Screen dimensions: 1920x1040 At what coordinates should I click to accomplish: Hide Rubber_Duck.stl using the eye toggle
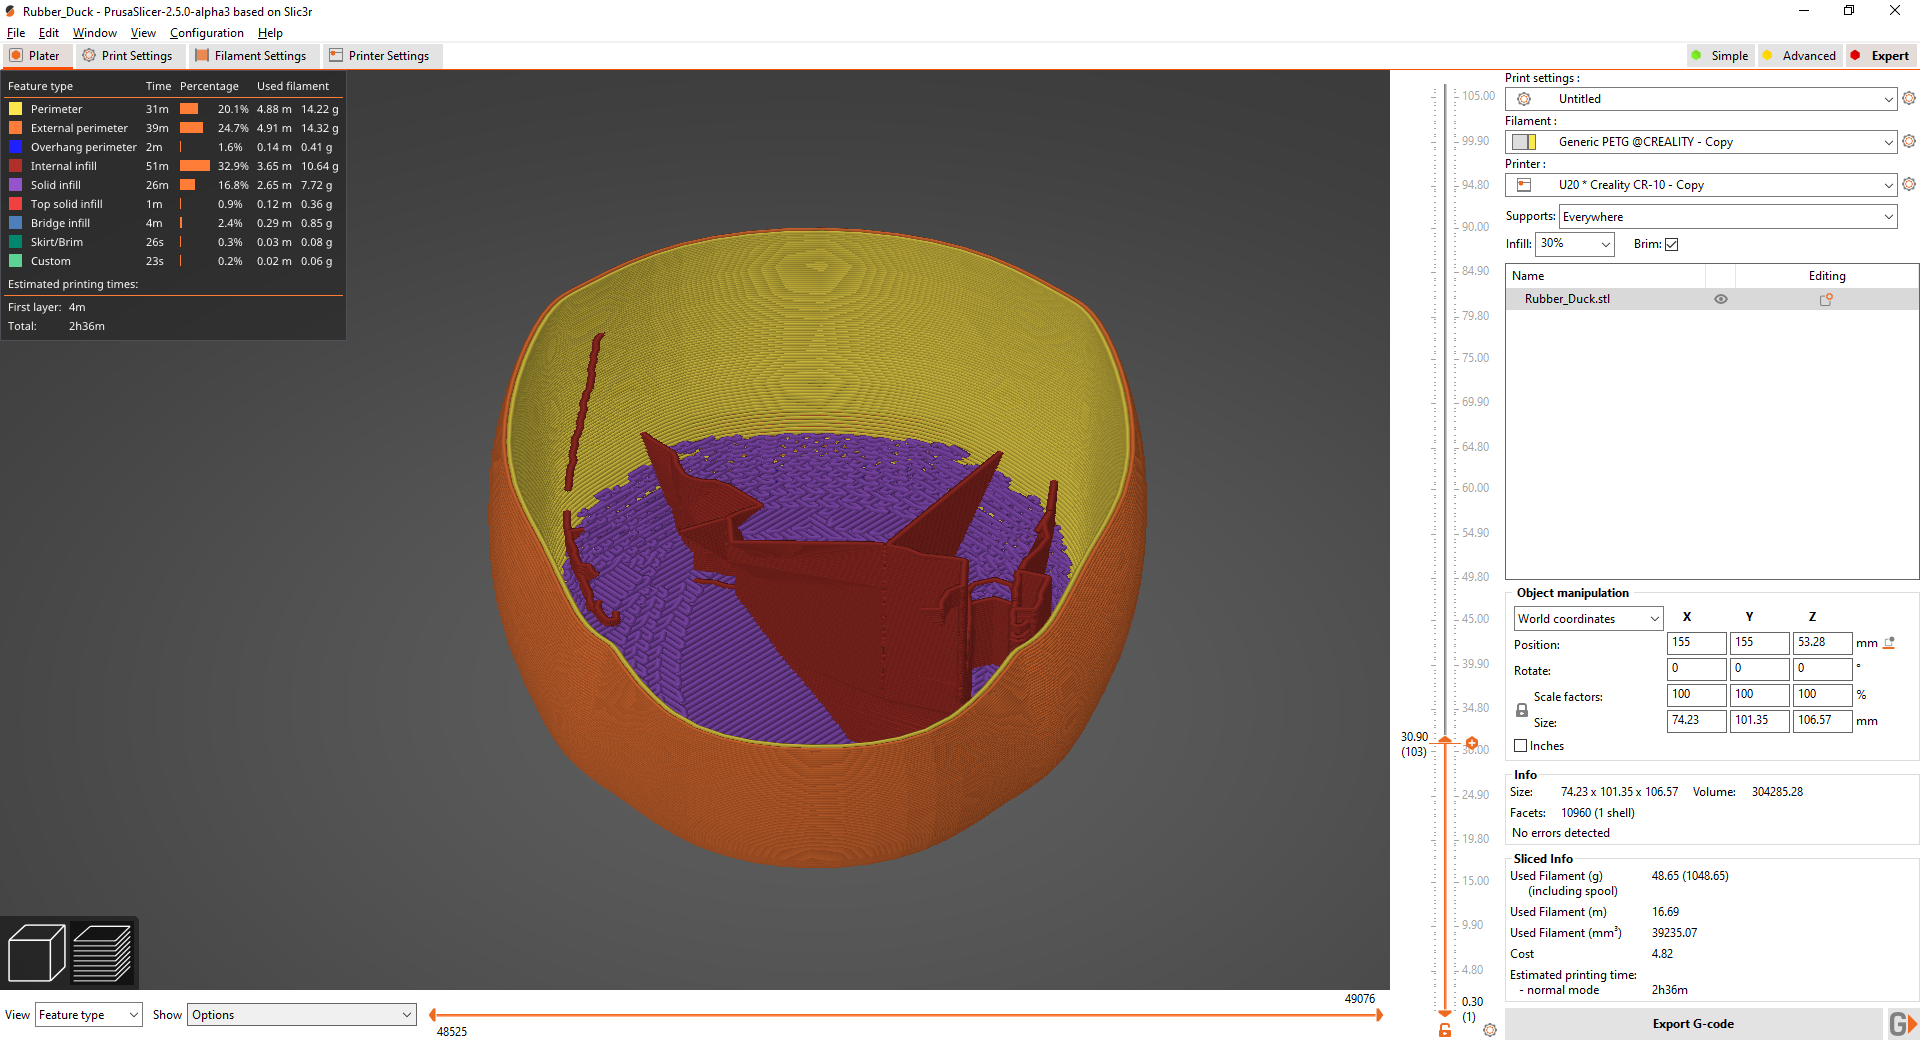pos(1720,298)
